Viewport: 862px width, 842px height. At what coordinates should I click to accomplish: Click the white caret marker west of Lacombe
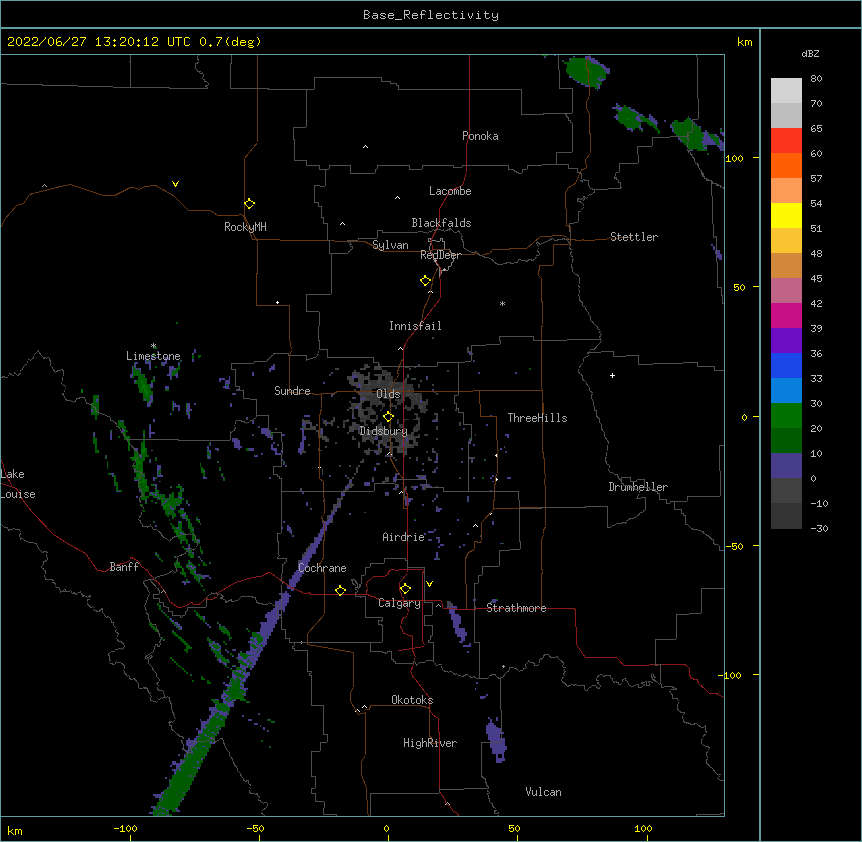point(397,197)
